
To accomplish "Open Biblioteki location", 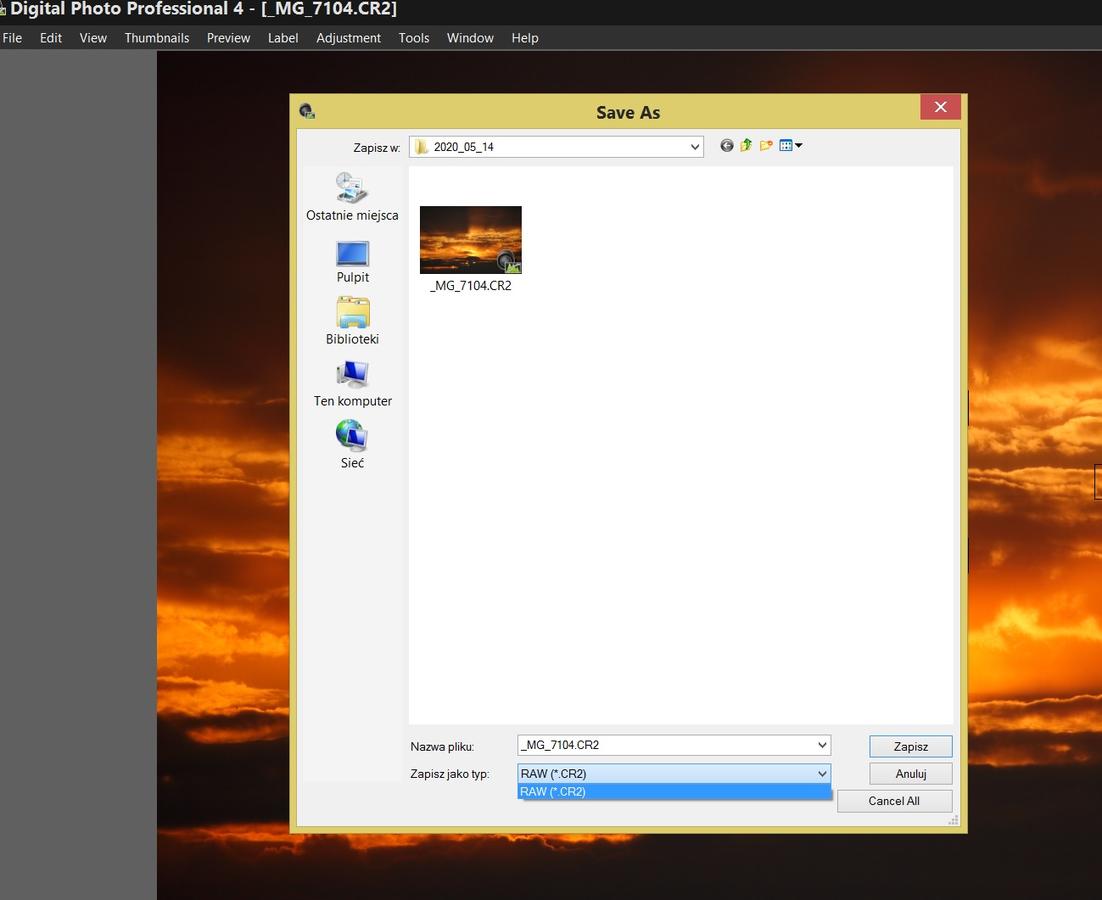I will (352, 321).
